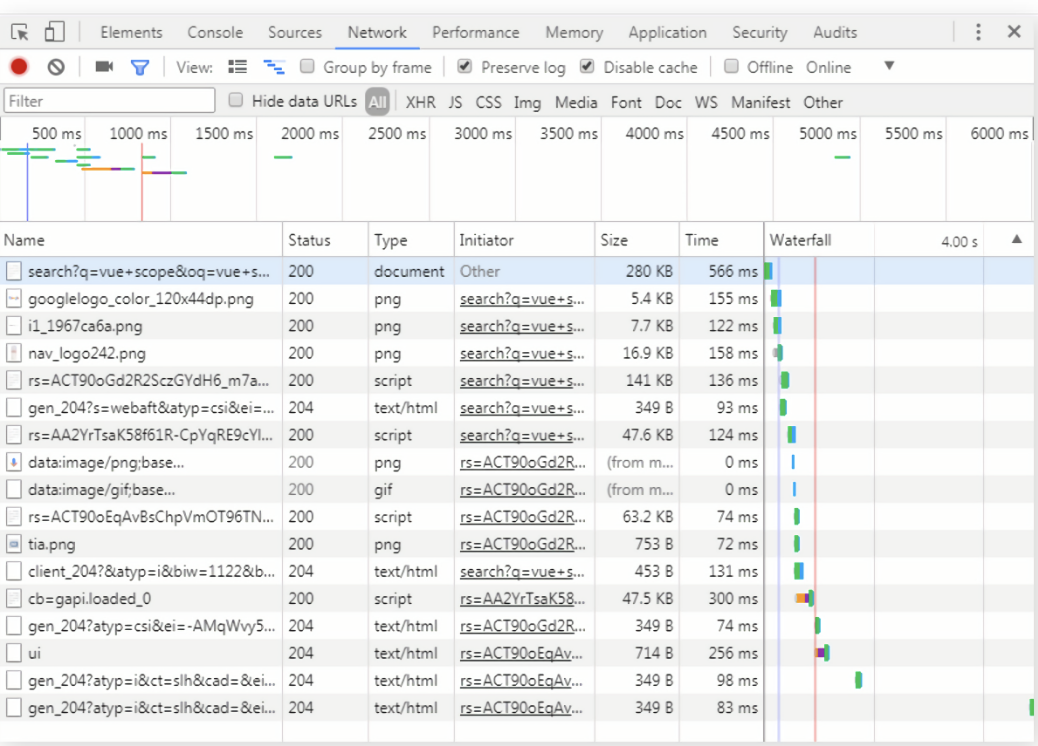Click the waterfall bar for ui request
This screenshot has height=746, width=1038.
(823, 653)
